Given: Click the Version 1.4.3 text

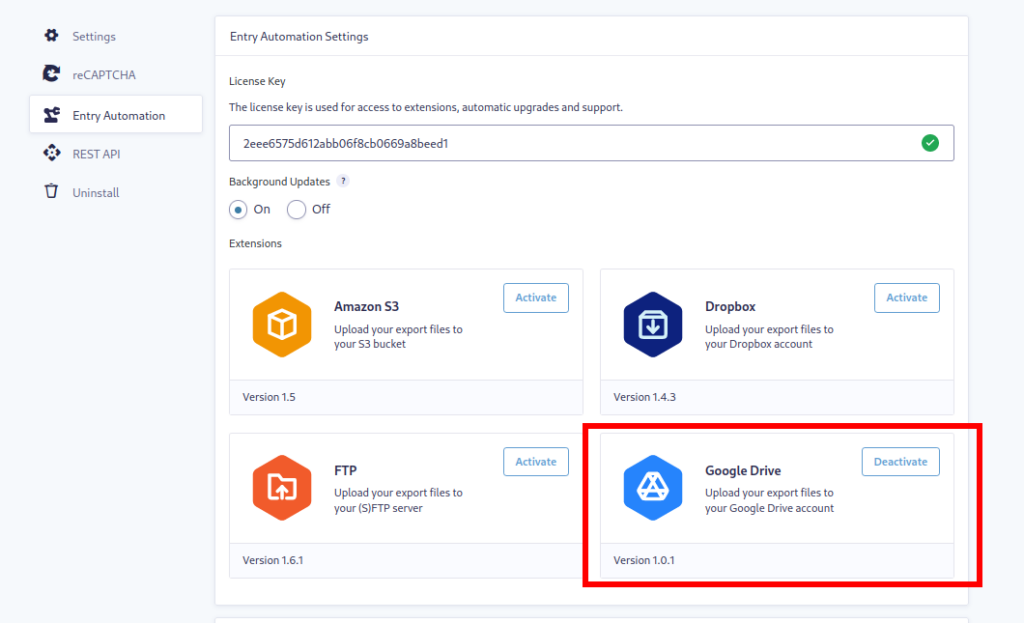Looking at the screenshot, I should click(645, 397).
